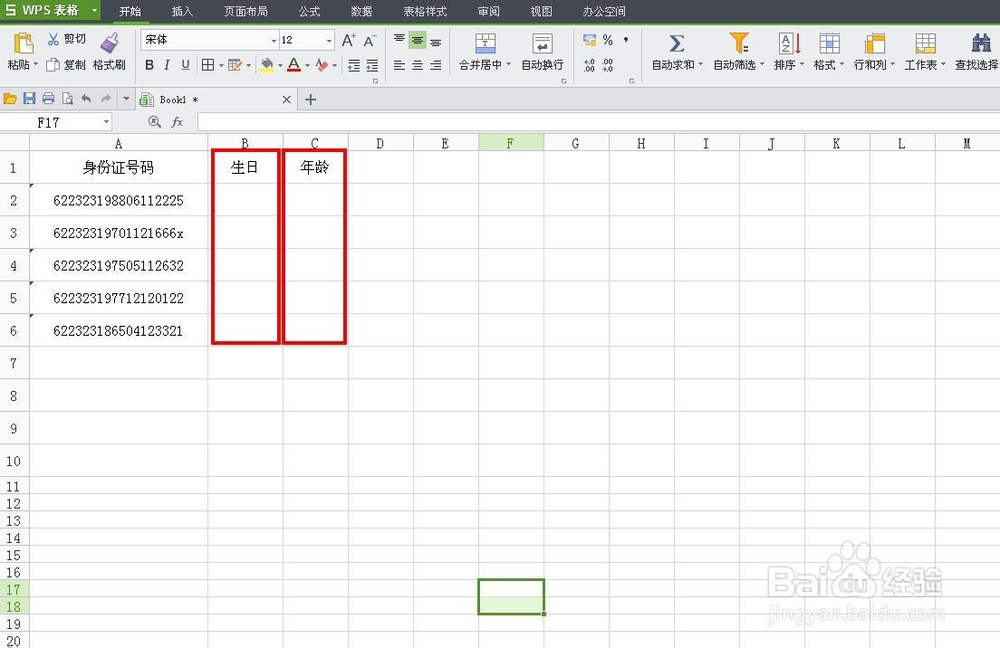Toggle middle vertical alignment
Viewport: 1000px width, 648px height.
tap(417, 40)
